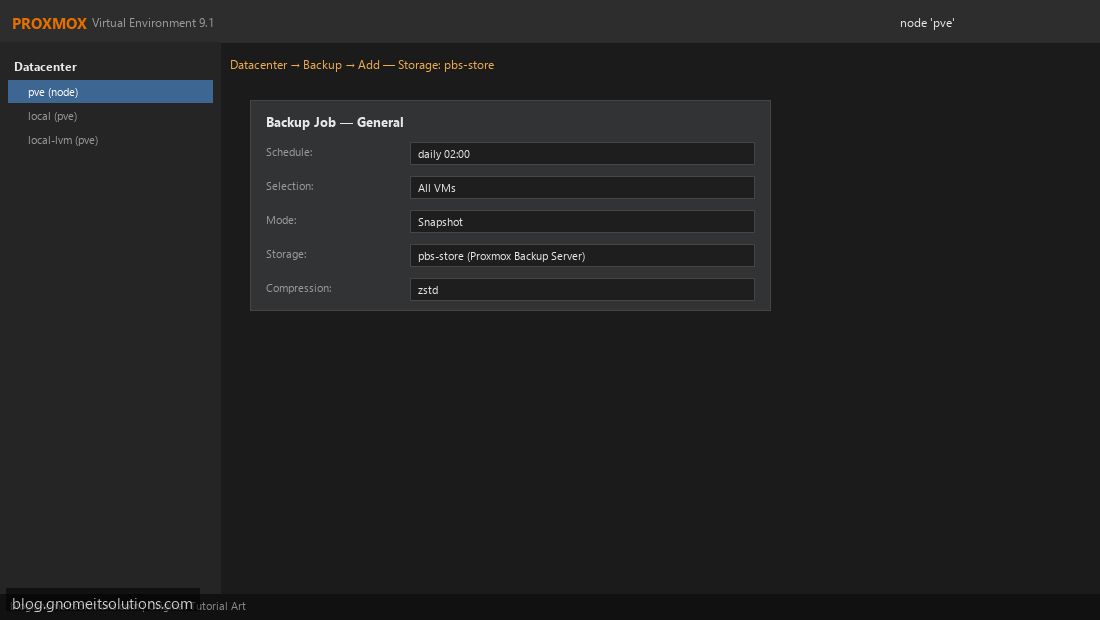Select the pve (node) tree item
Image resolution: width=1100 pixels, height=620 pixels.
click(110, 92)
